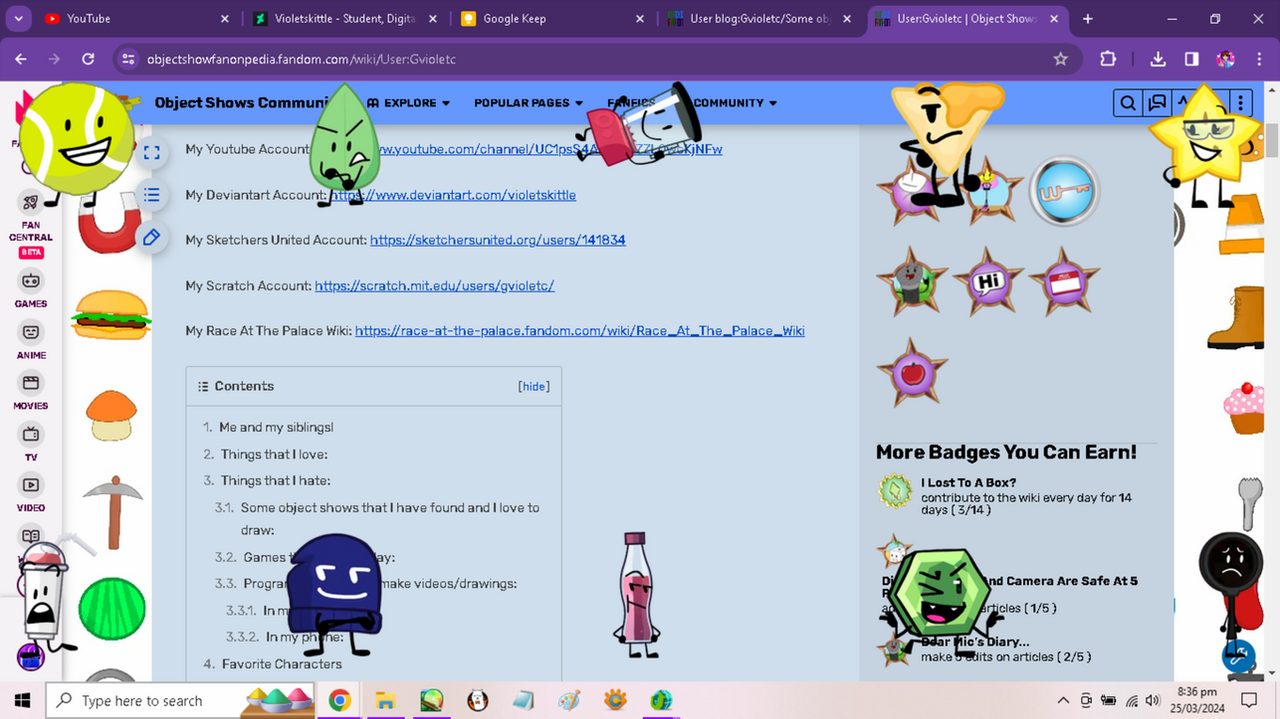This screenshot has width=1280, height=719.
Task: Open the Windows Start menu
Action: click(22, 700)
